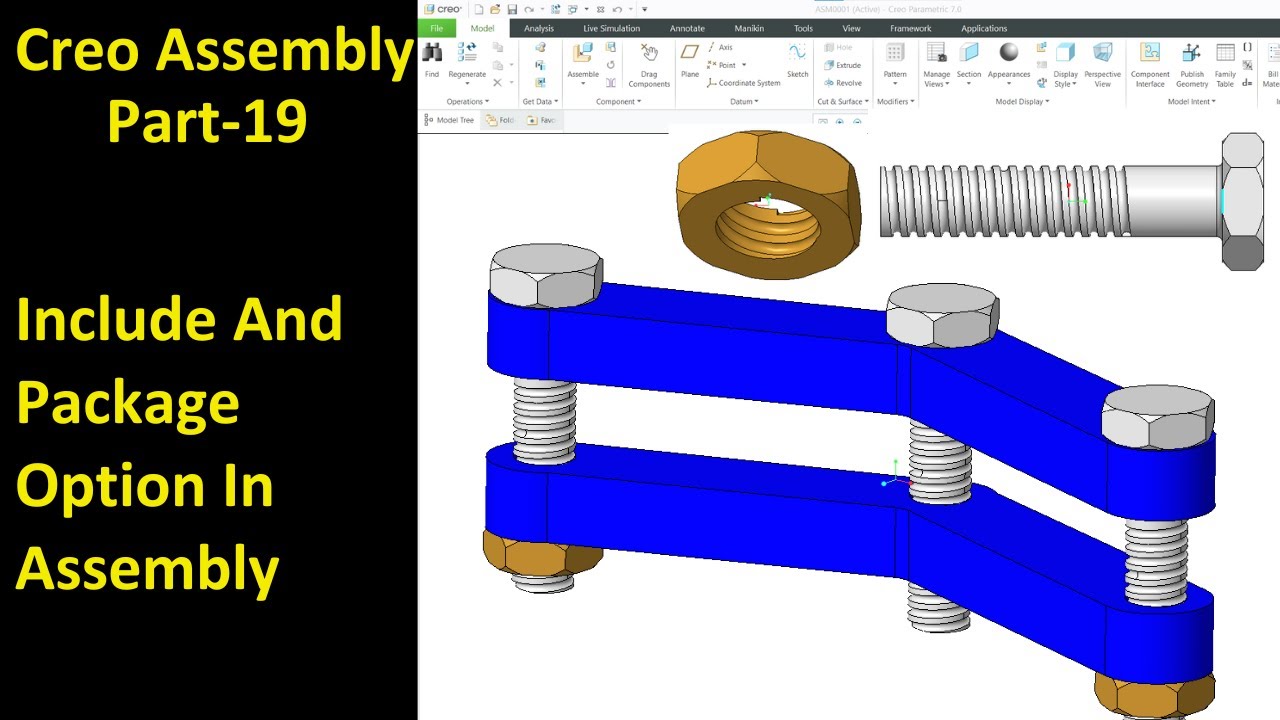Click the datum Point tool

pos(722,65)
